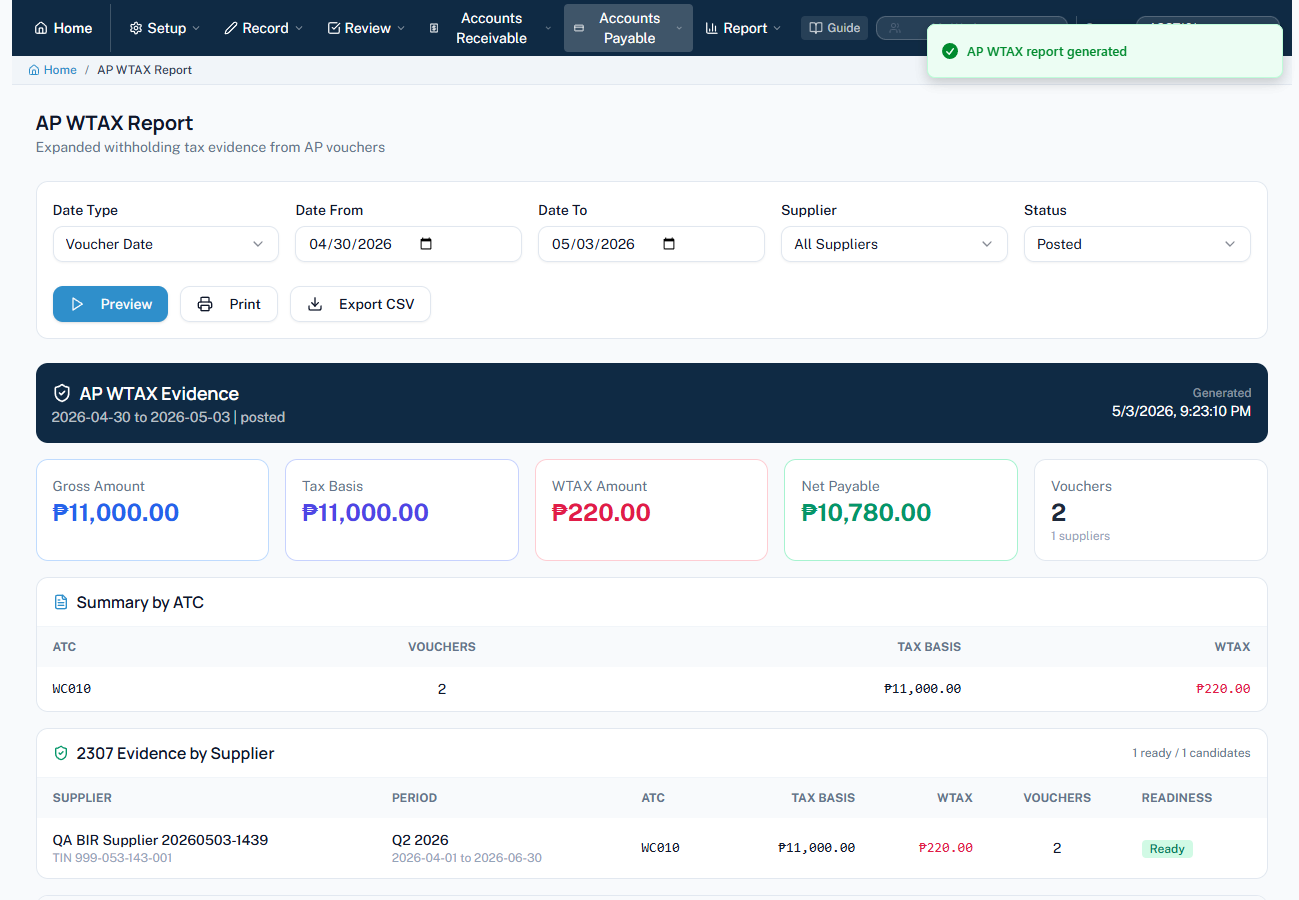Image resolution: width=1299 pixels, height=900 pixels.
Task: Open the Supplier dropdown
Action: click(894, 244)
